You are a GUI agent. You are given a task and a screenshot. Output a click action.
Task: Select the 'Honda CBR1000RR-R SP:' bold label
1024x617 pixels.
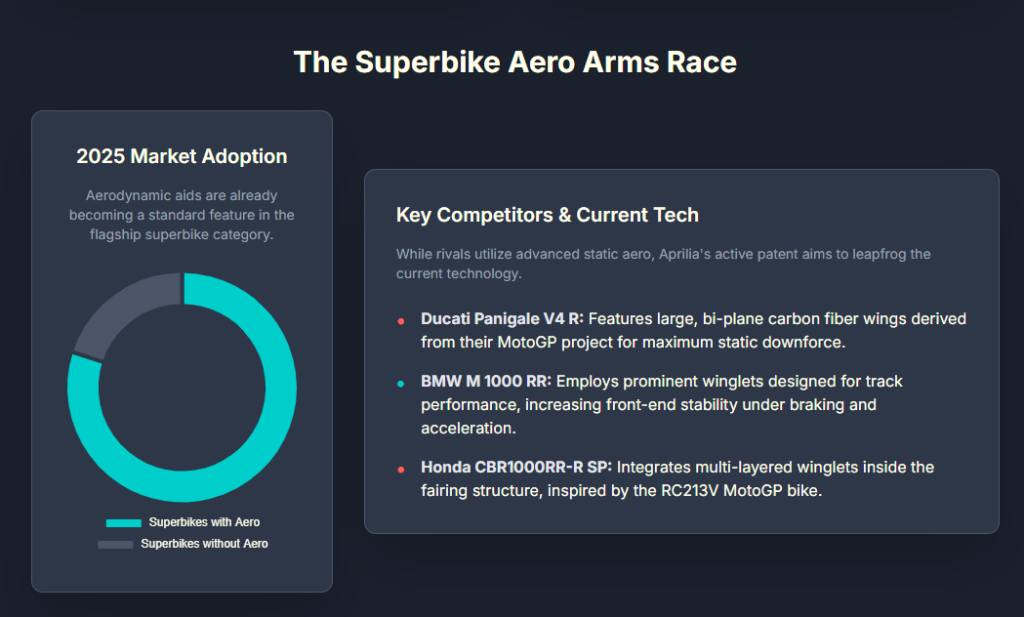click(517, 467)
